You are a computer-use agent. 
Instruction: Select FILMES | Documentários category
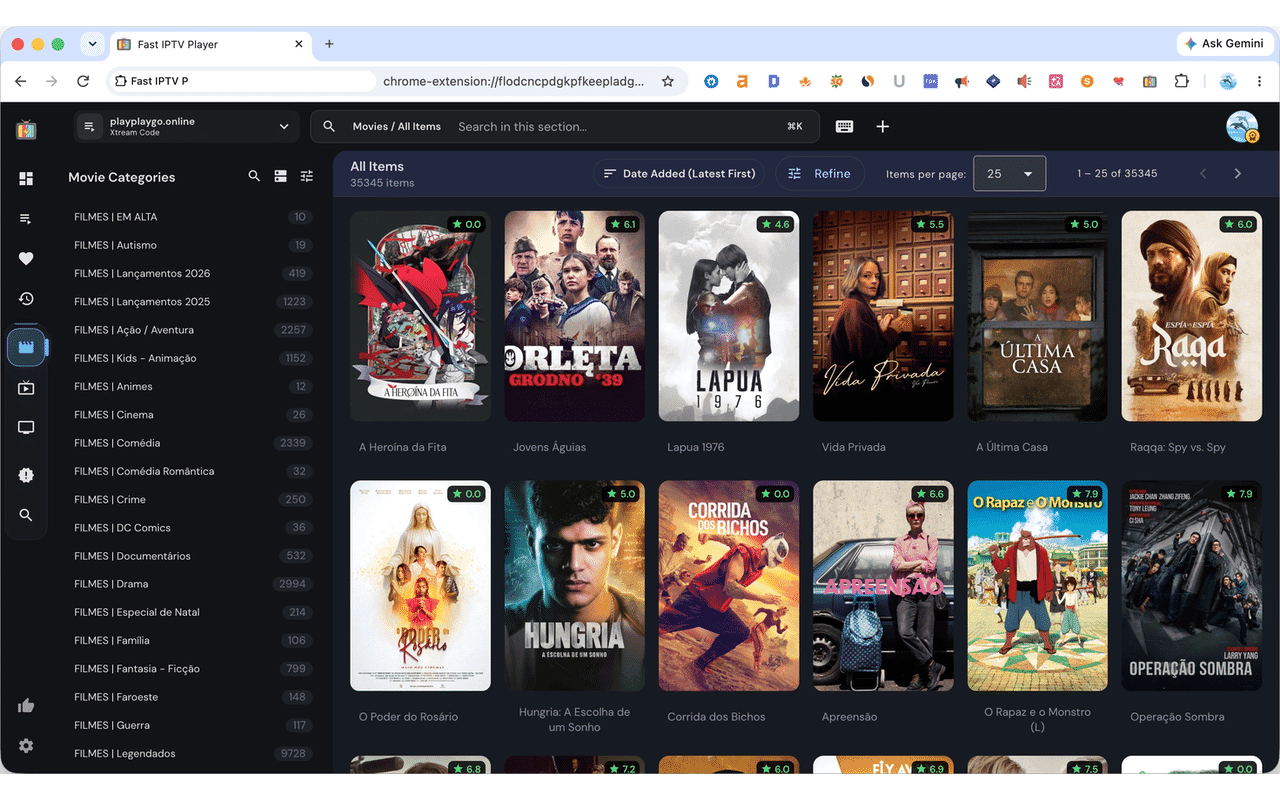[x=190, y=556]
